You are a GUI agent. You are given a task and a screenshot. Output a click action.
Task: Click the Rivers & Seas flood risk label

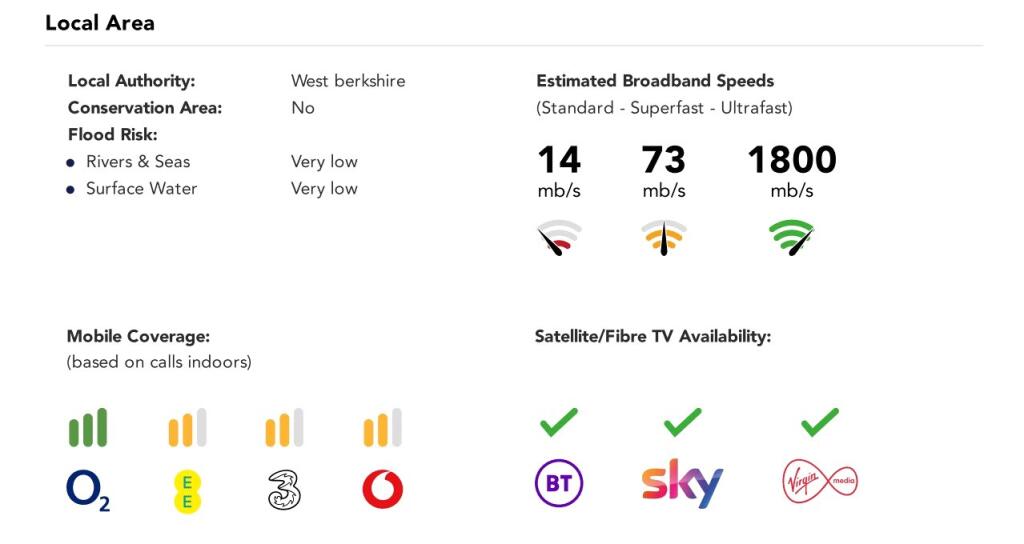tap(137, 161)
